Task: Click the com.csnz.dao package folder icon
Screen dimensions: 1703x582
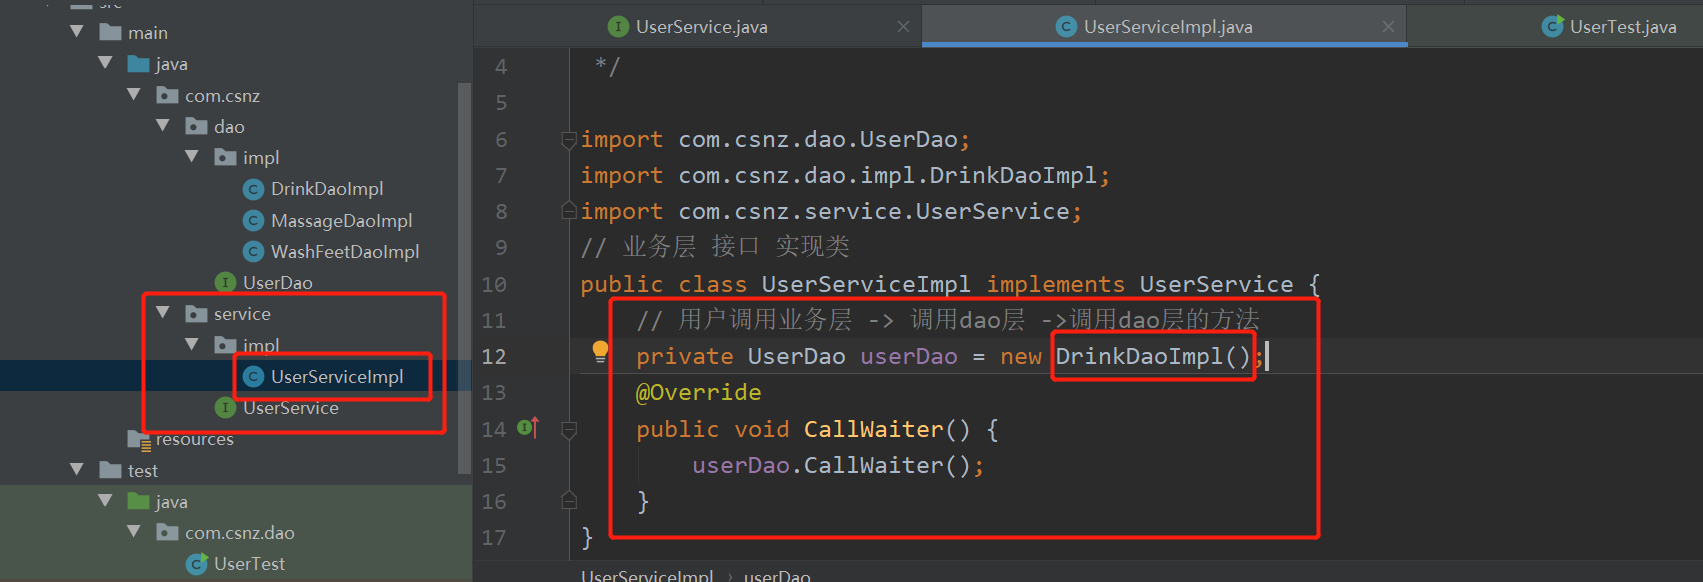Action: pyautogui.click(x=168, y=532)
